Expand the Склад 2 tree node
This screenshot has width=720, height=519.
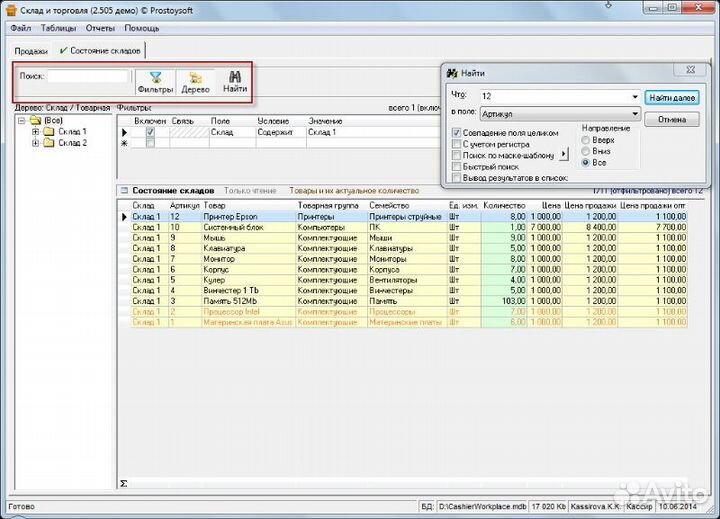point(36,143)
